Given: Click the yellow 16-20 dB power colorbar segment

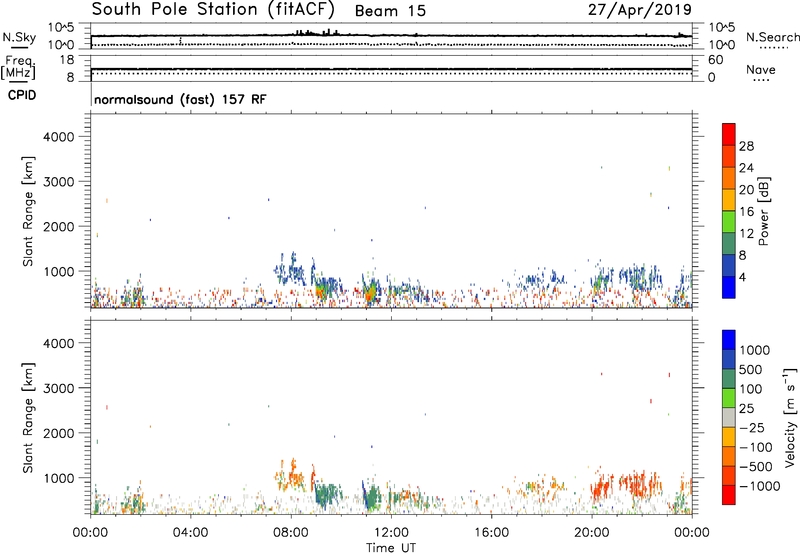Looking at the screenshot, I should pyautogui.click(x=729, y=199).
